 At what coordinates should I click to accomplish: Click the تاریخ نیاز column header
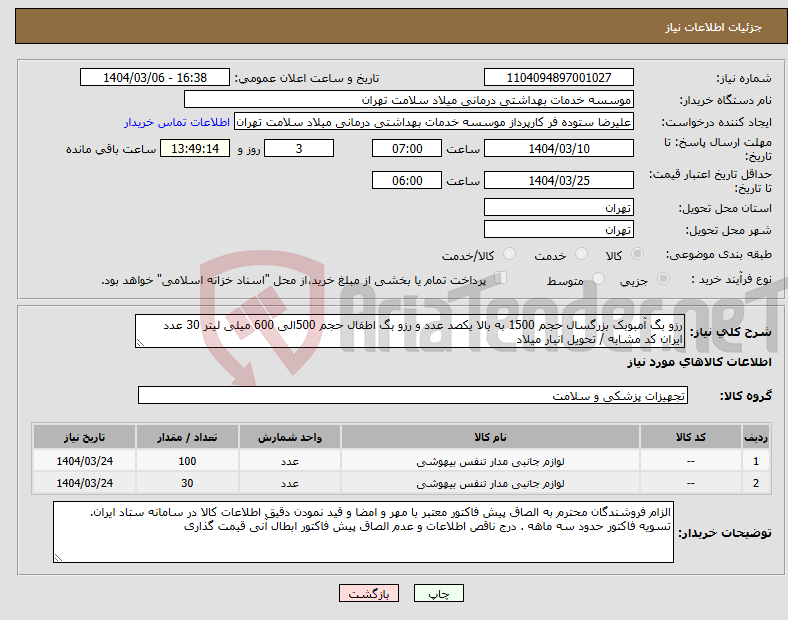pyautogui.click(x=84, y=437)
